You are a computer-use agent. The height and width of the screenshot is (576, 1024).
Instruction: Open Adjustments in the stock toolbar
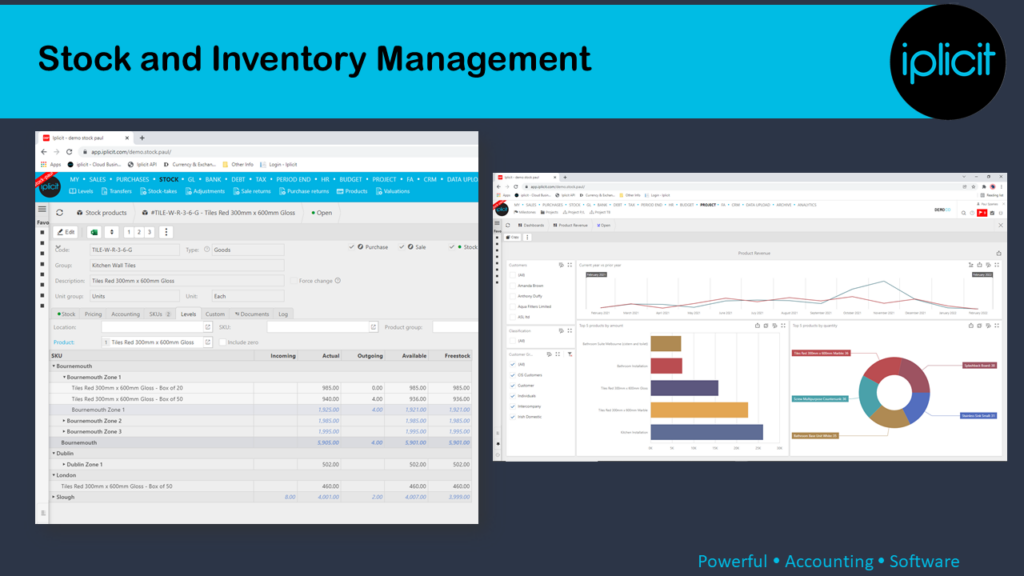pos(205,191)
